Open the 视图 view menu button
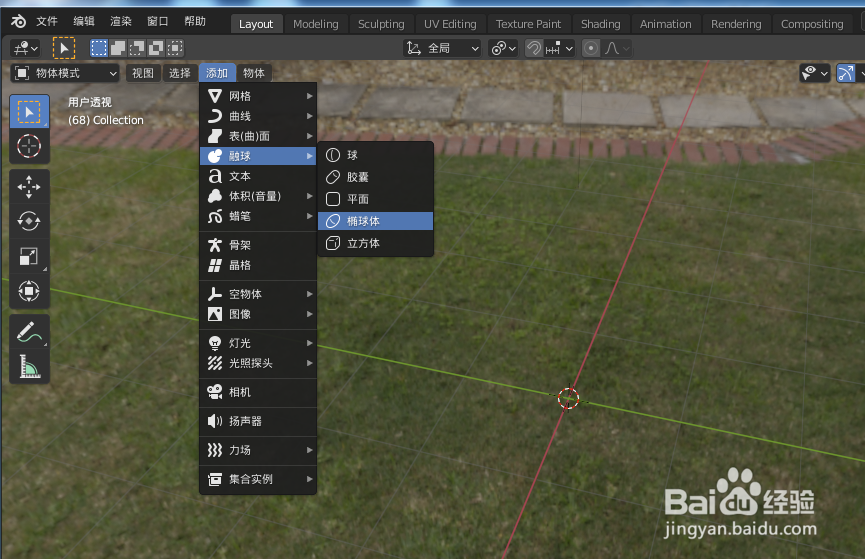Viewport: 865px width, 559px height. pyautogui.click(x=143, y=73)
